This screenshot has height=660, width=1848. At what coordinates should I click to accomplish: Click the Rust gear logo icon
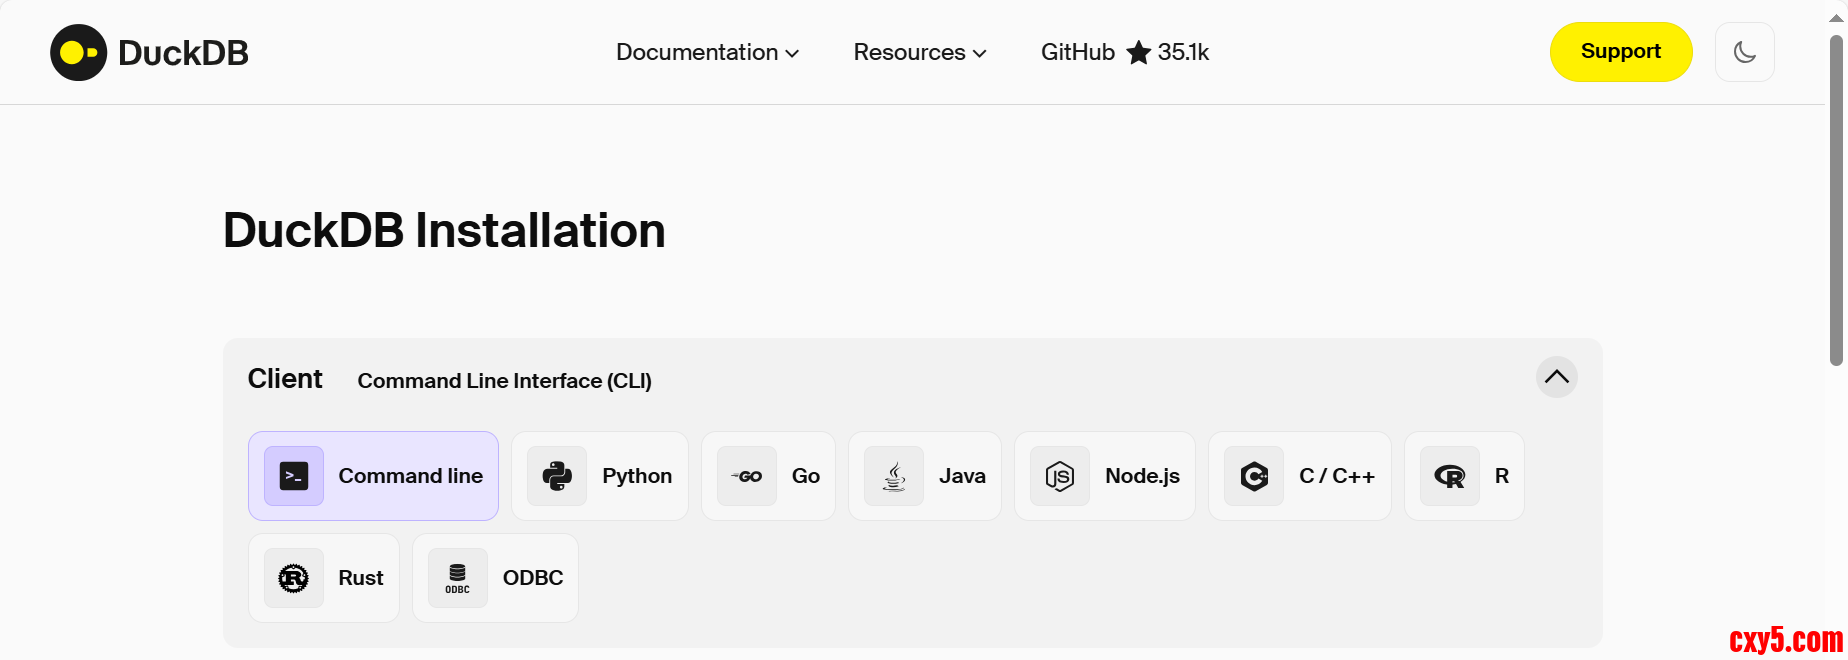click(294, 578)
